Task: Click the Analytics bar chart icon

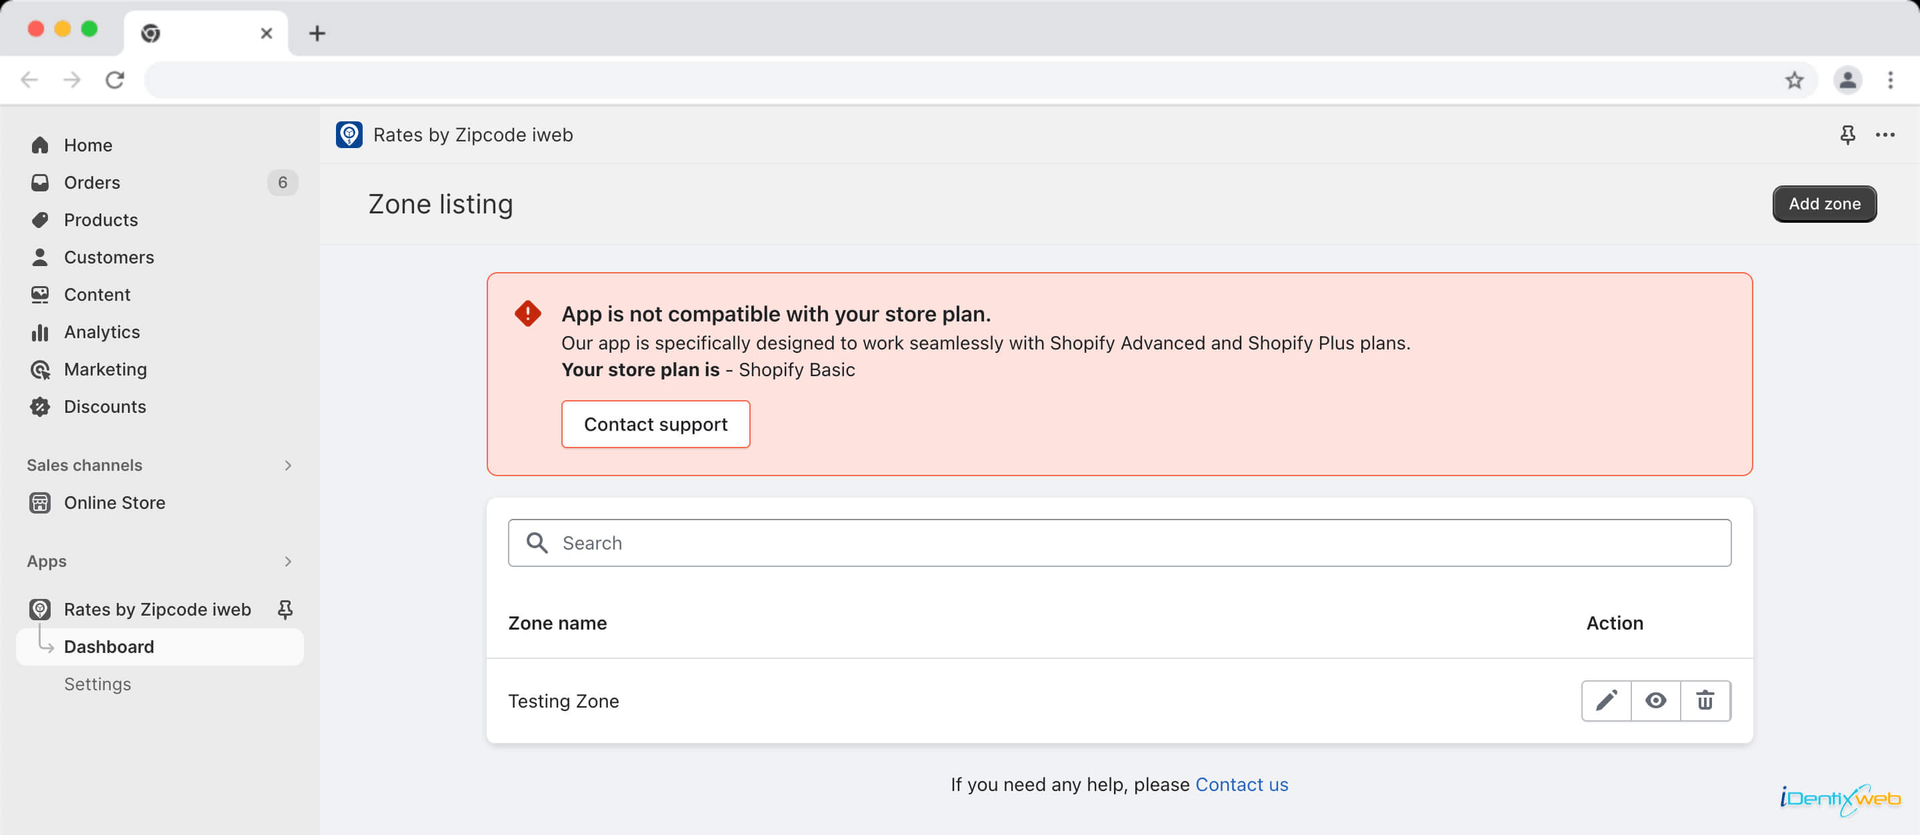Action: 40,332
